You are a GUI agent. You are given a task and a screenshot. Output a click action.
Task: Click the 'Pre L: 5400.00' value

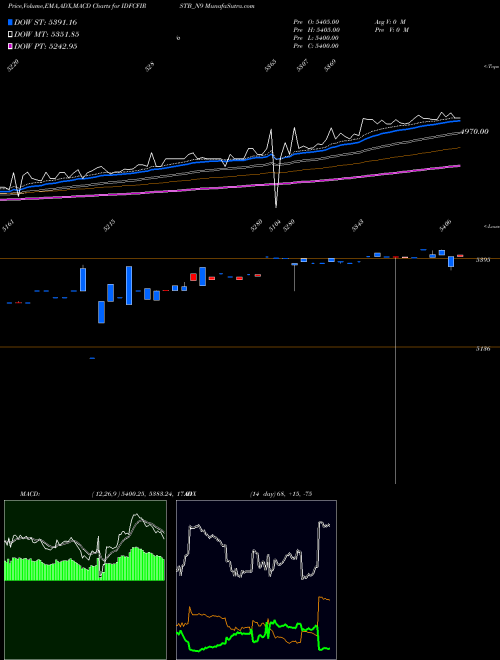(x=316, y=38)
